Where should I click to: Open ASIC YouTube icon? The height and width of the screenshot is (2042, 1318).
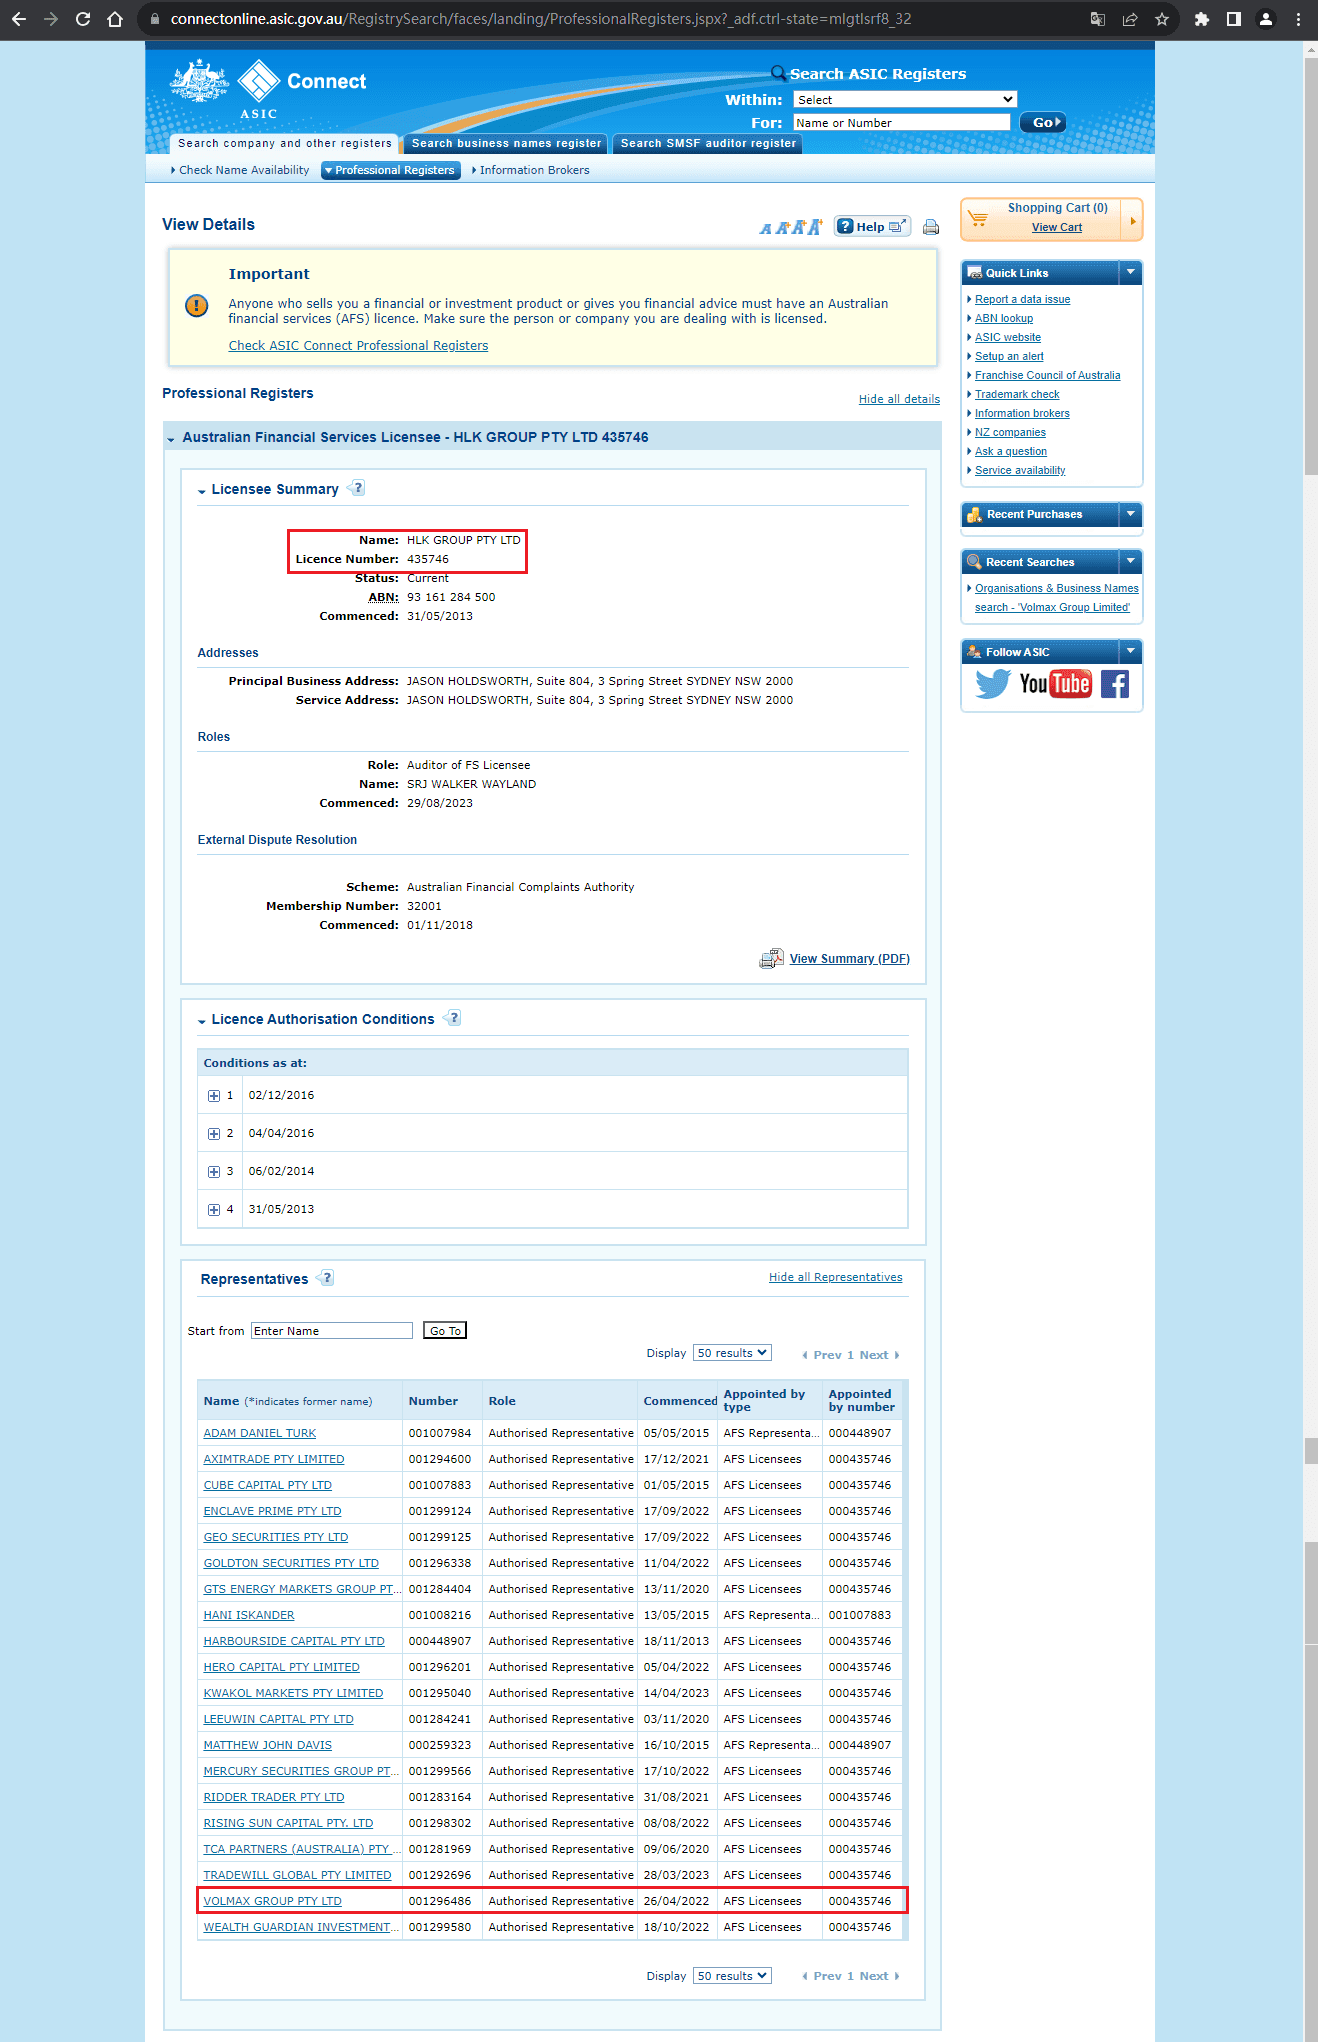1055,684
